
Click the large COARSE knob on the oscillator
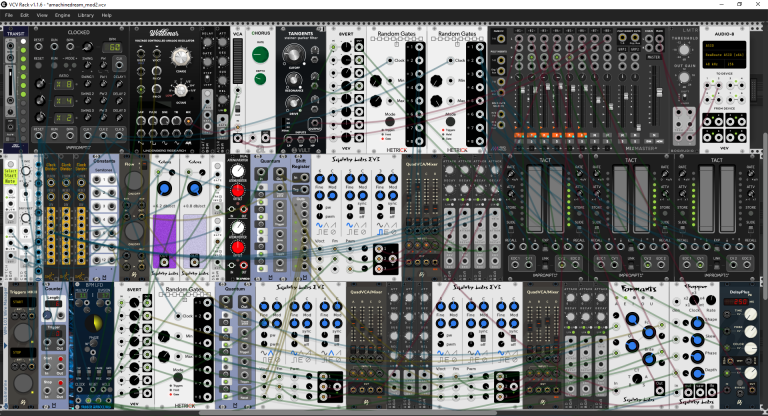click(x=180, y=57)
